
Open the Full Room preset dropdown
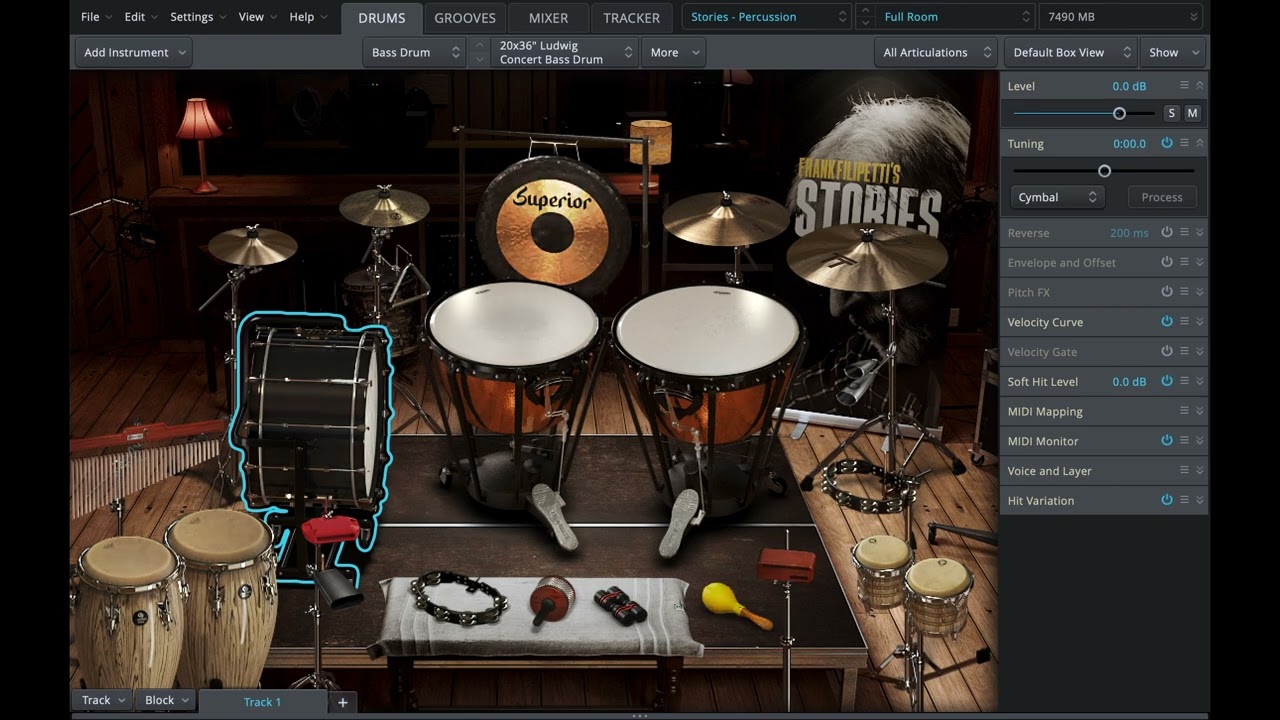tap(954, 17)
